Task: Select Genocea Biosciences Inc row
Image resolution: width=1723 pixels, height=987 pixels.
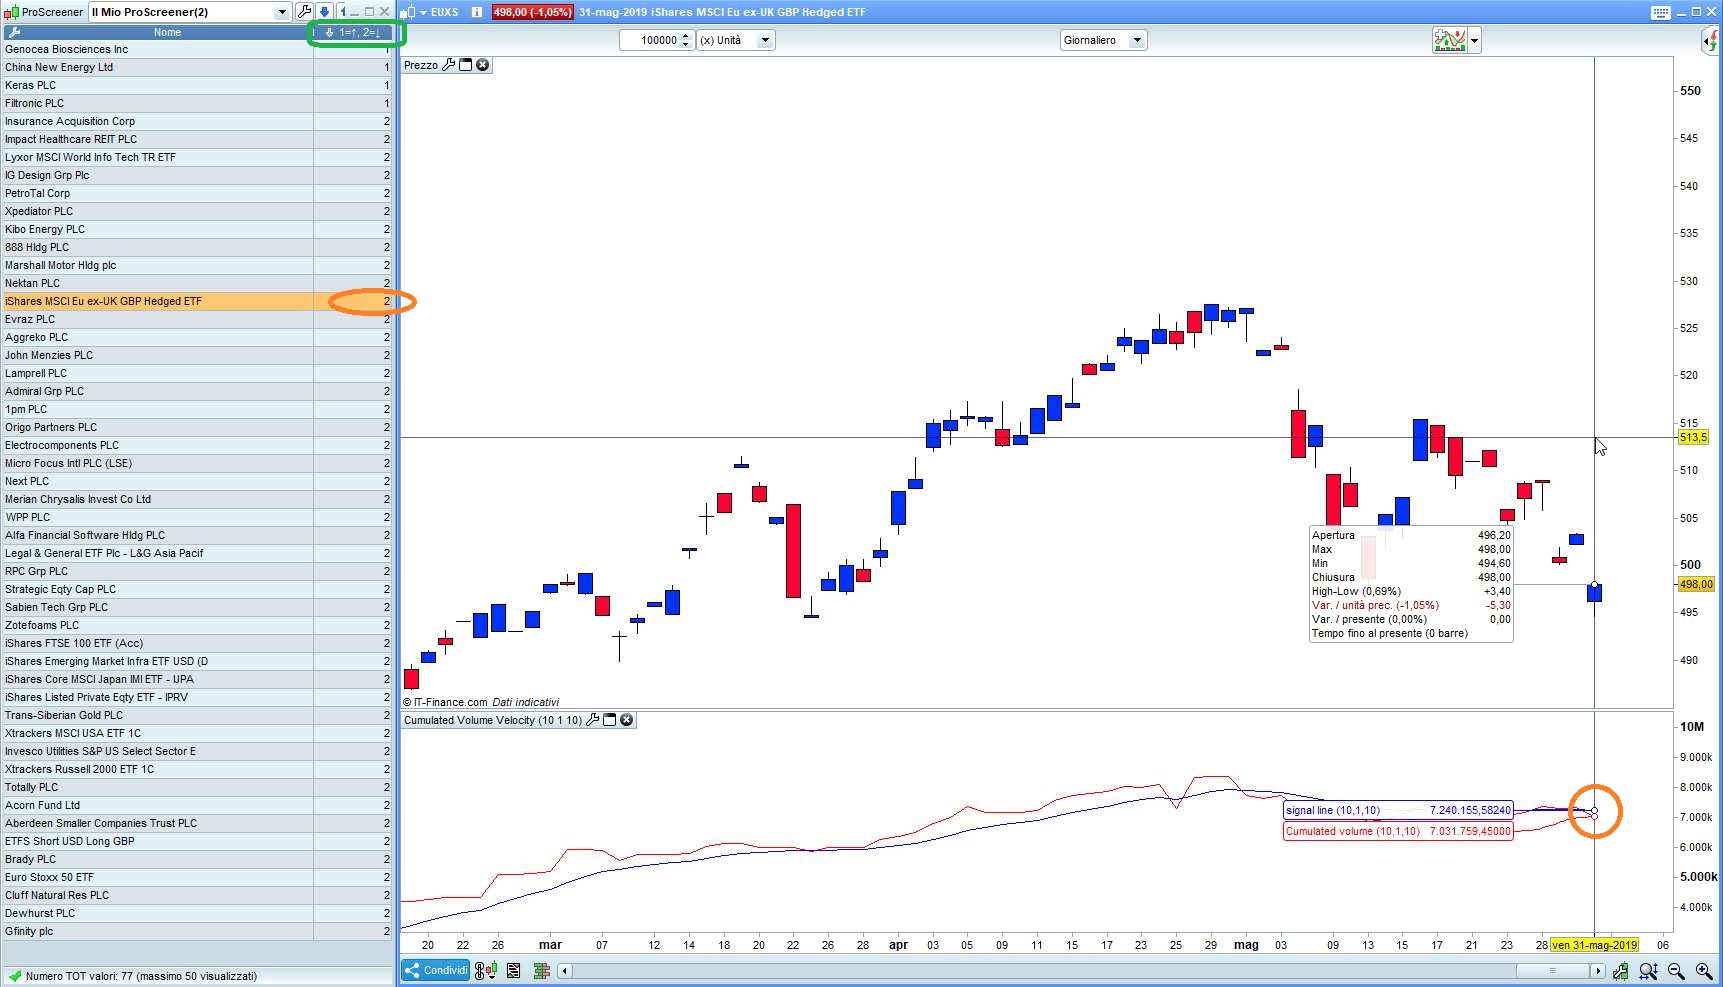Action: tap(197, 49)
